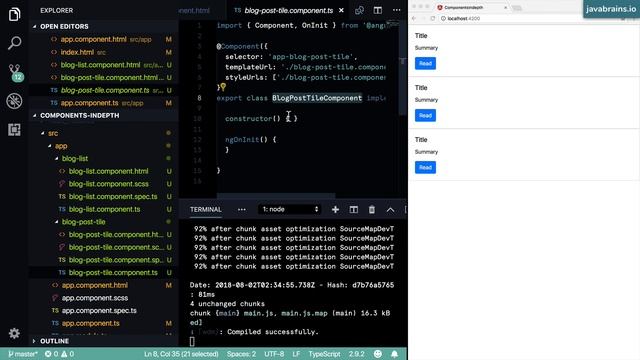Open the Debug view in activity bar
This screenshot has height=360, width=640.
pyautogui.click(x=14, y=101)
